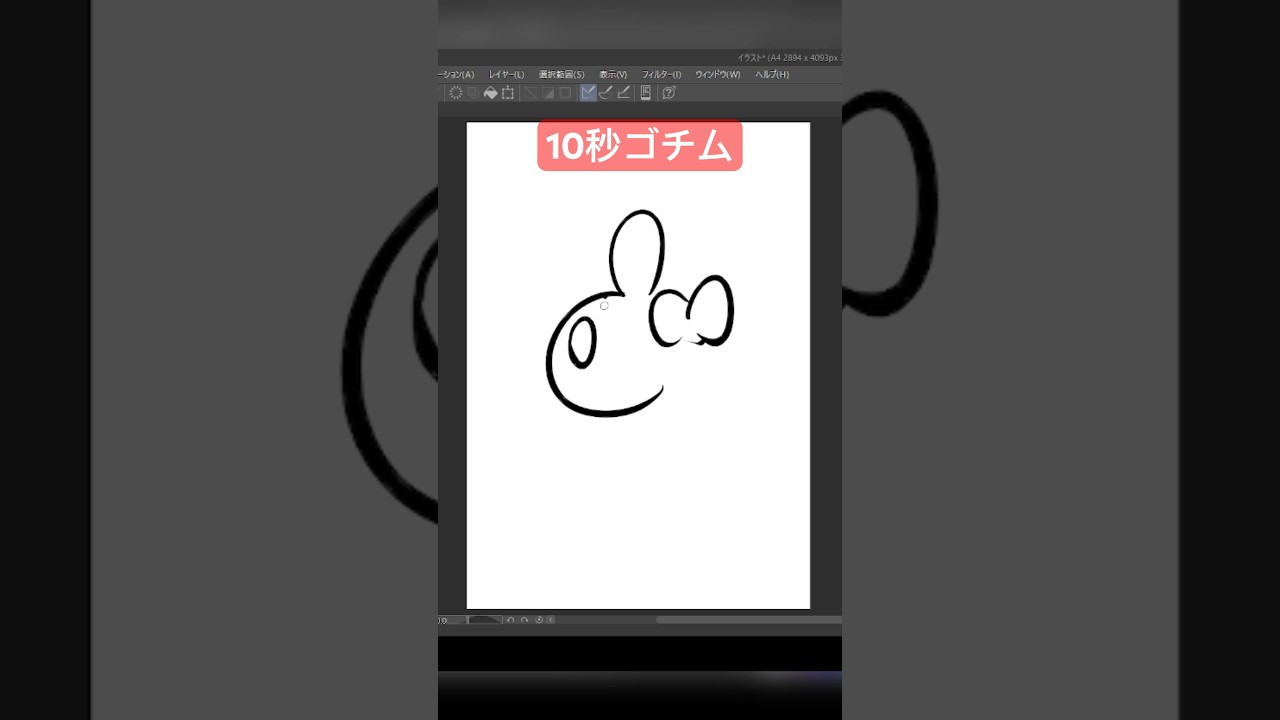Select the brush icon in the command bar
Image resolution: width=1280 pixels, height=720 pixels.
[x=606, y=92]
